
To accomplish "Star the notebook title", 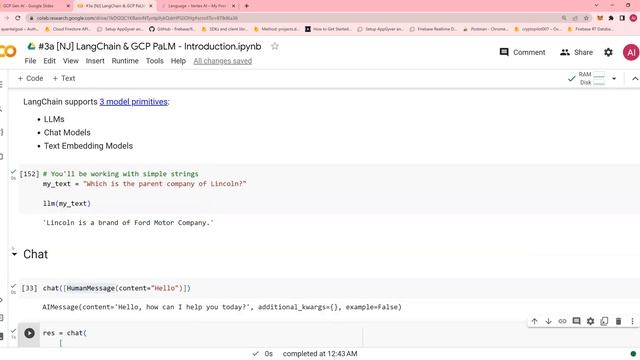I will [x=275, y=46].
